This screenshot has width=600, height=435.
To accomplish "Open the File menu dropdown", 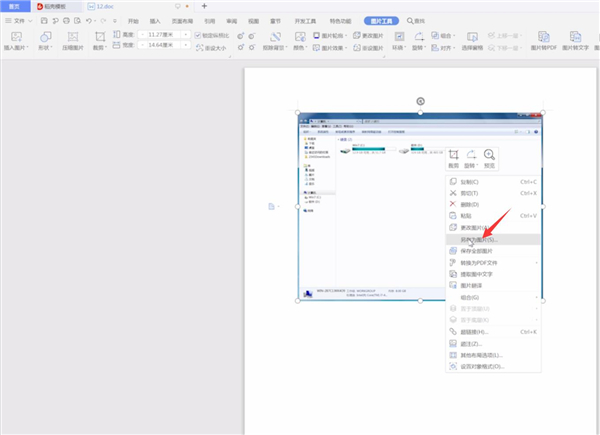I will (x=19, y=20).
